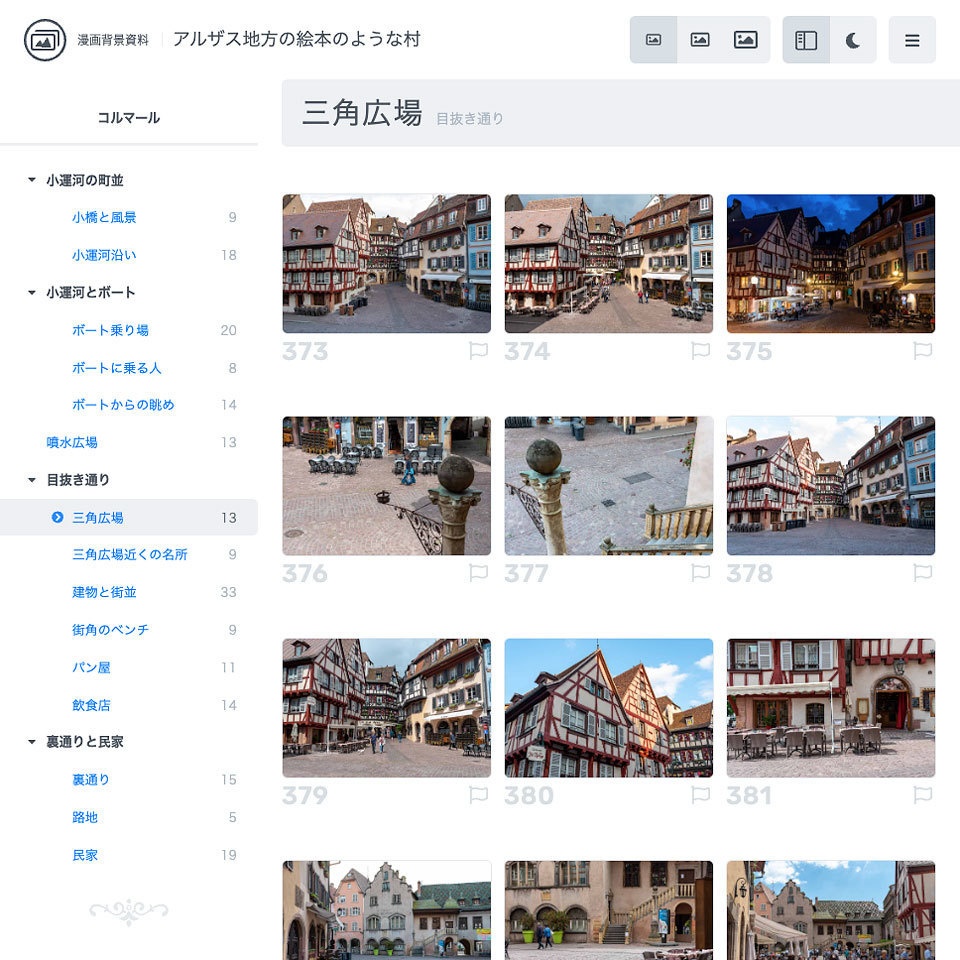Open 小運河沿い category

tap(104, 255)
